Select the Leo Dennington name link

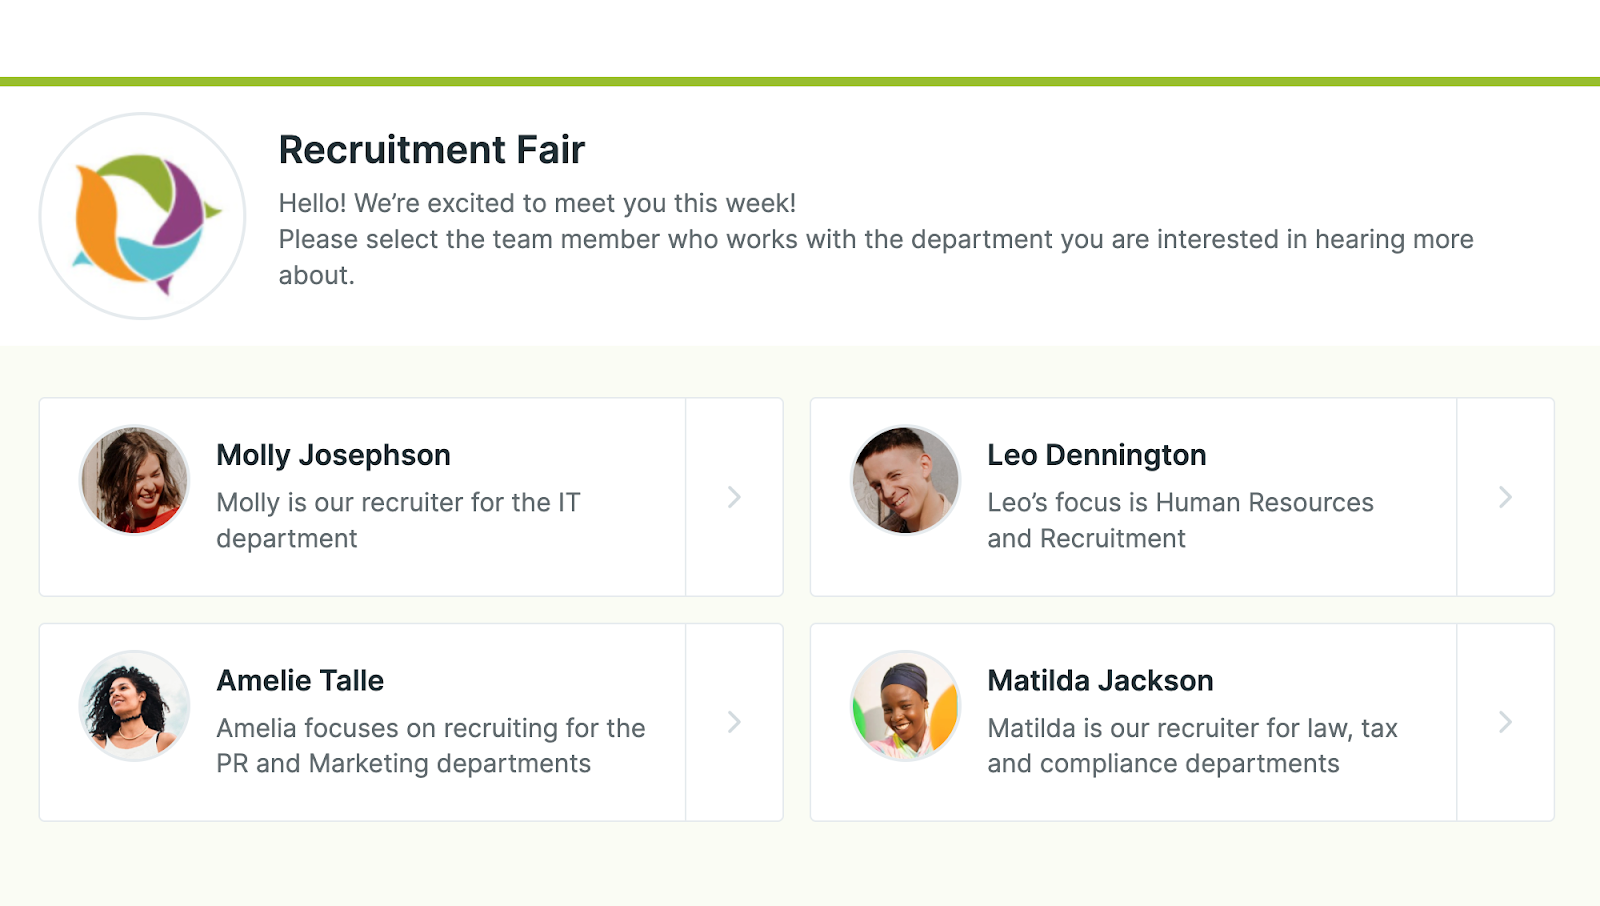pos(1096,455)
